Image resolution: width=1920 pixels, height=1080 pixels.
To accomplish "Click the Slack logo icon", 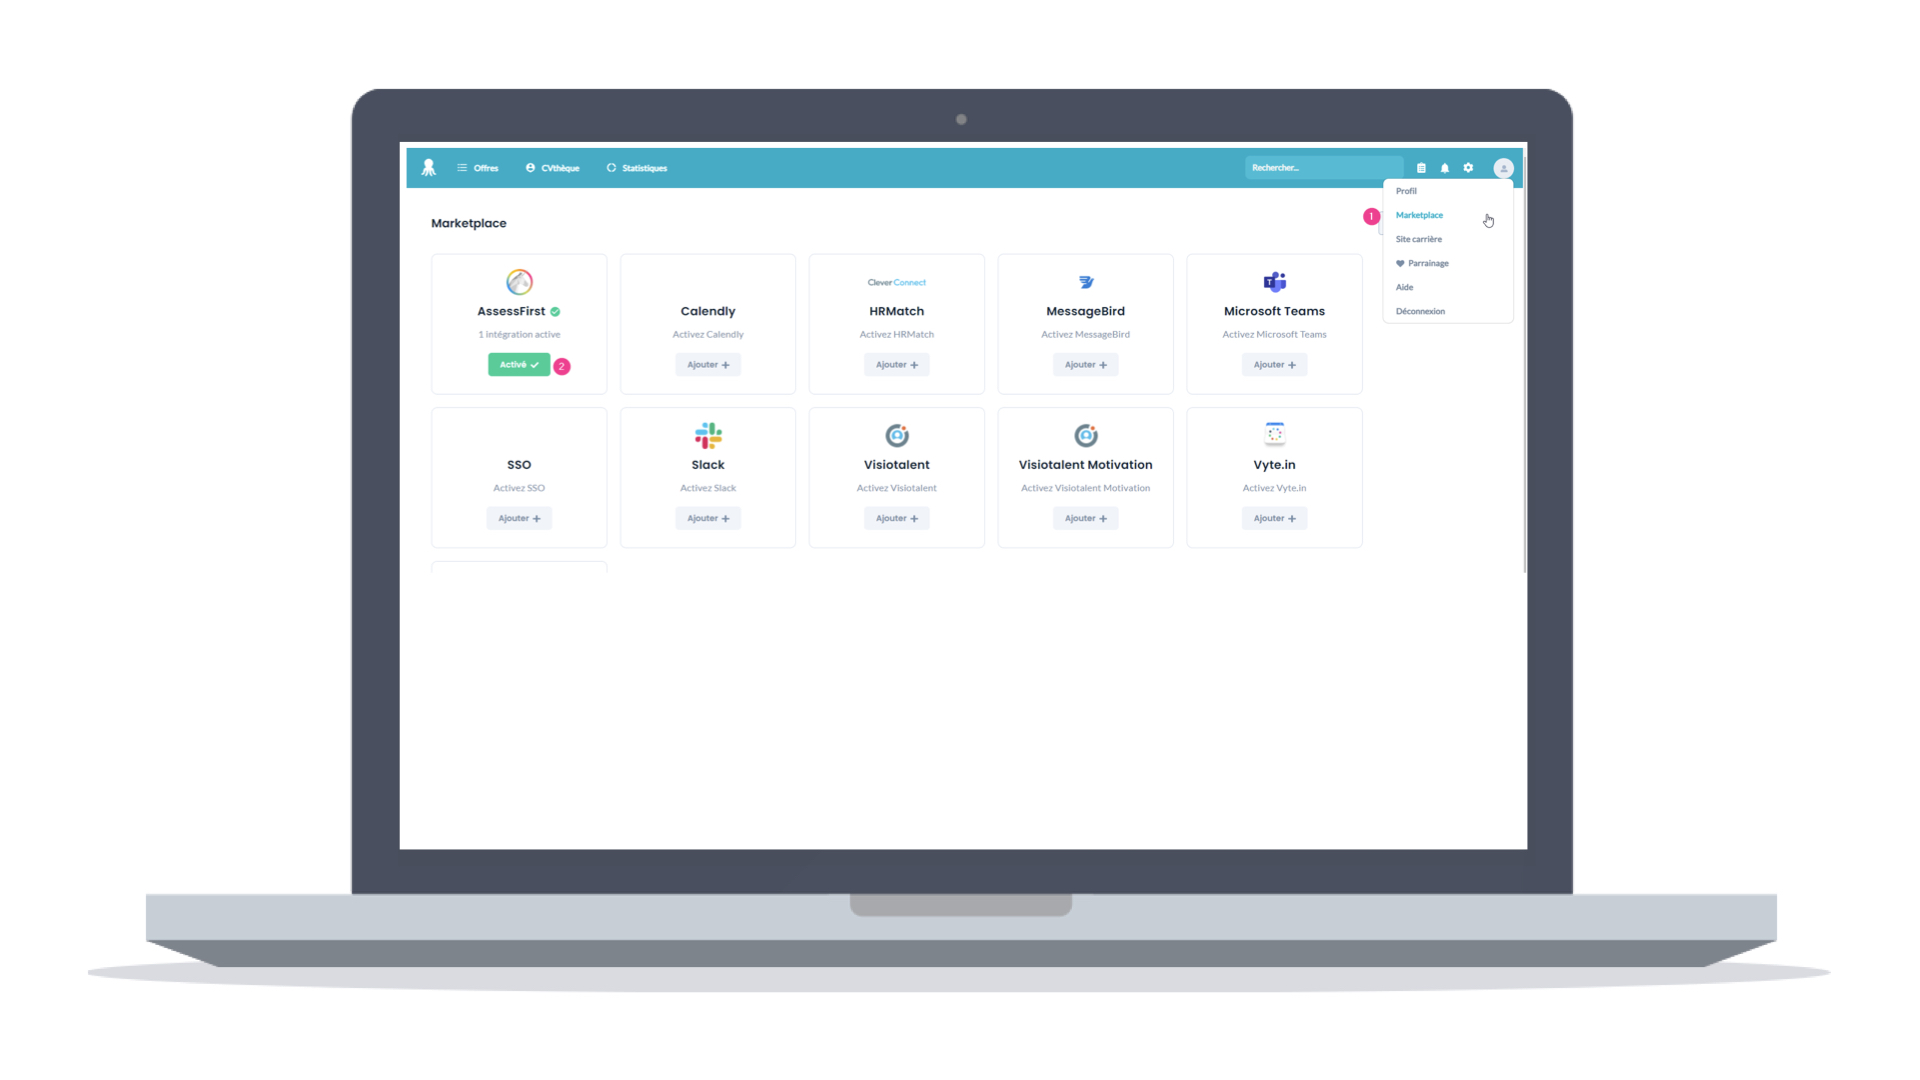I will coord(708,435).
